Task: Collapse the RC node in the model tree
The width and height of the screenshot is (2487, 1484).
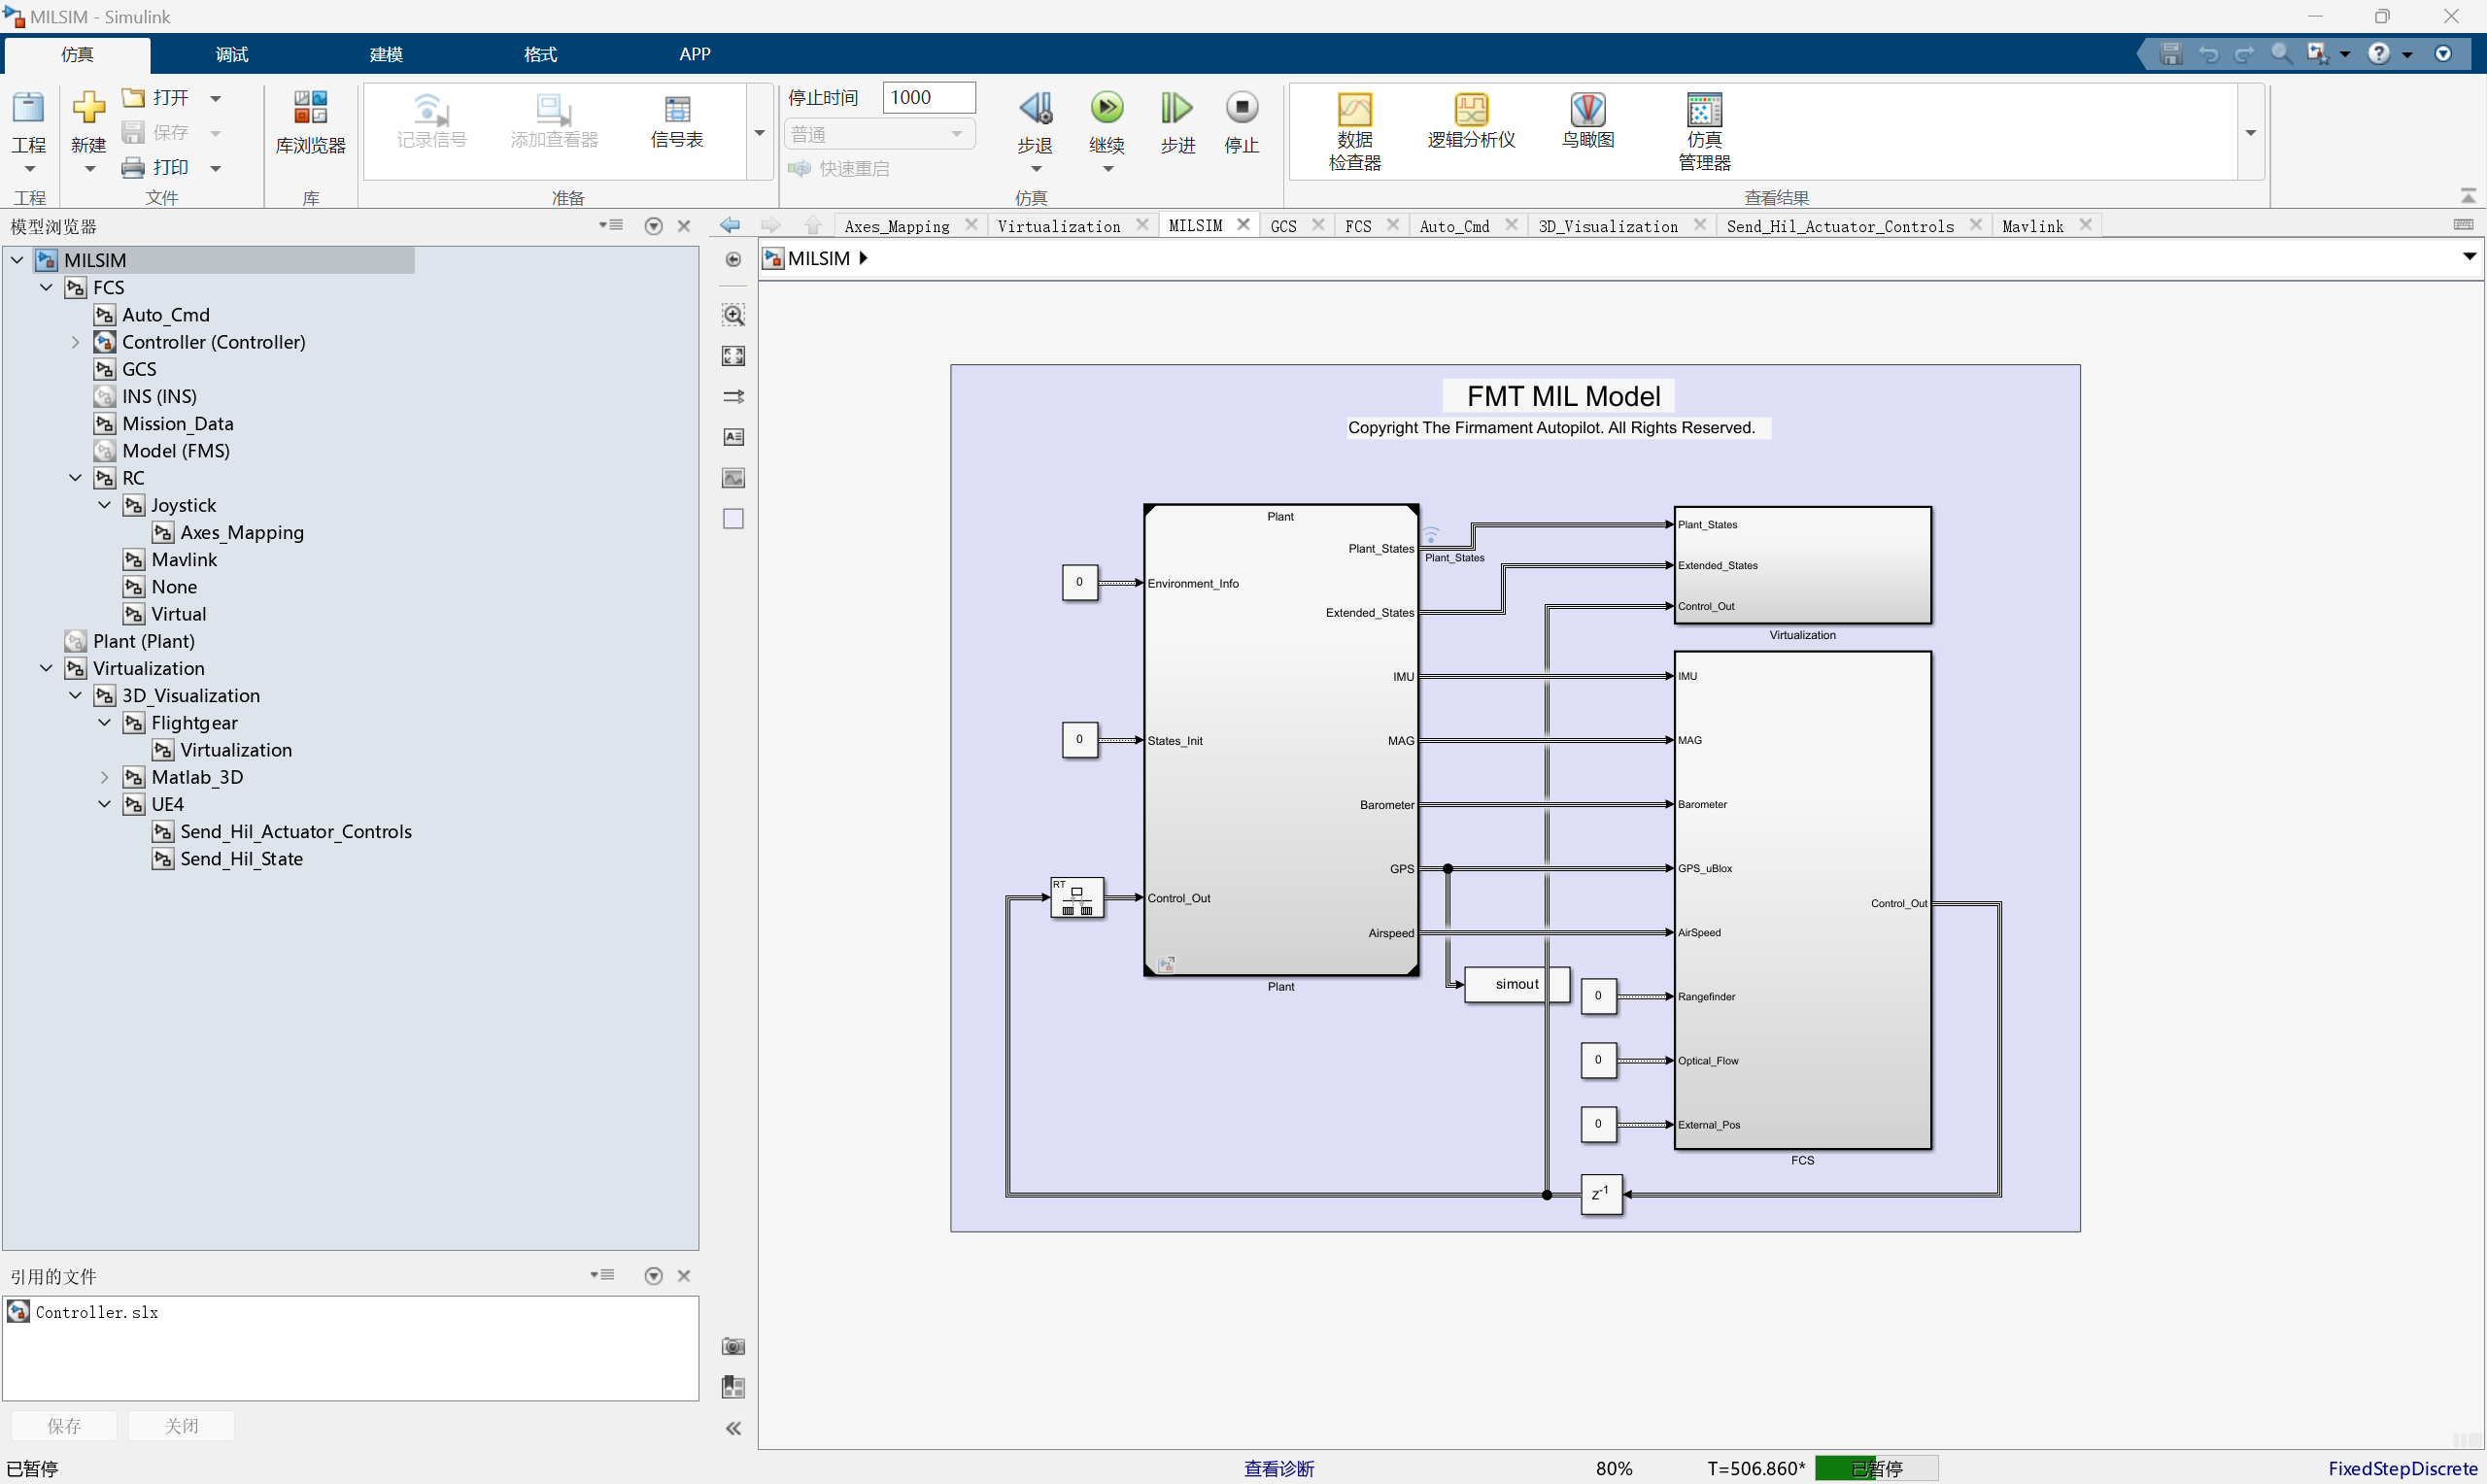Action: (x=75, y=478)
